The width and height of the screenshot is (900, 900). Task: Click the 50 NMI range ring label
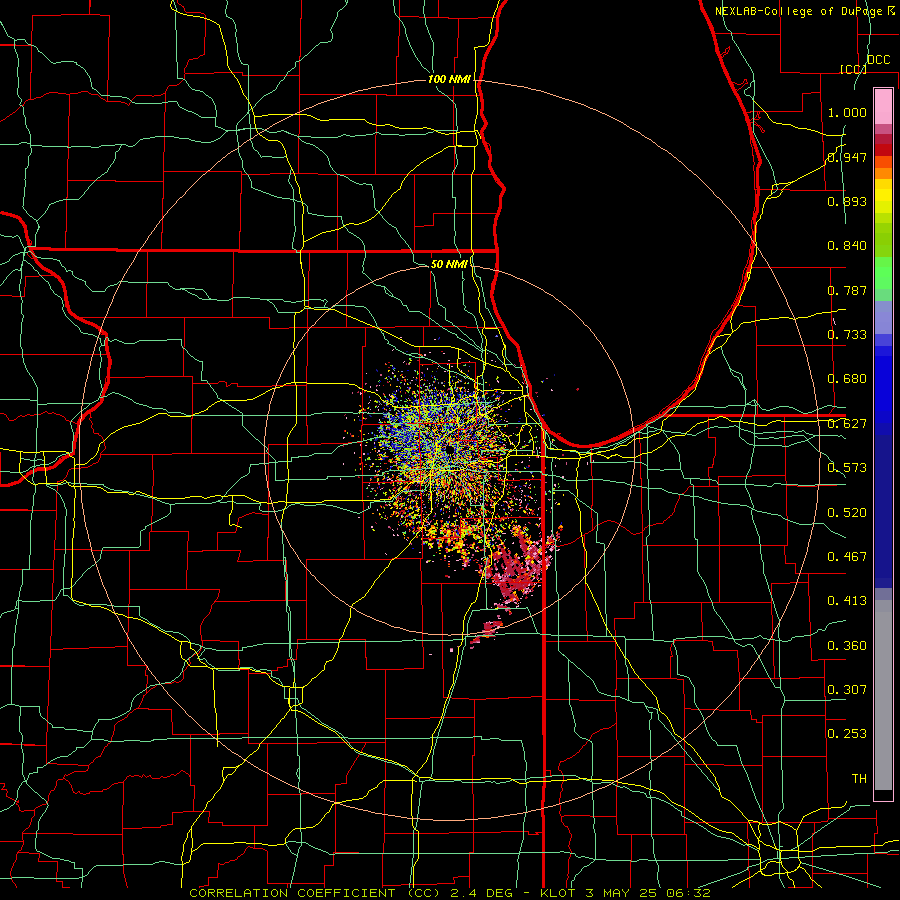coord(449,264)
